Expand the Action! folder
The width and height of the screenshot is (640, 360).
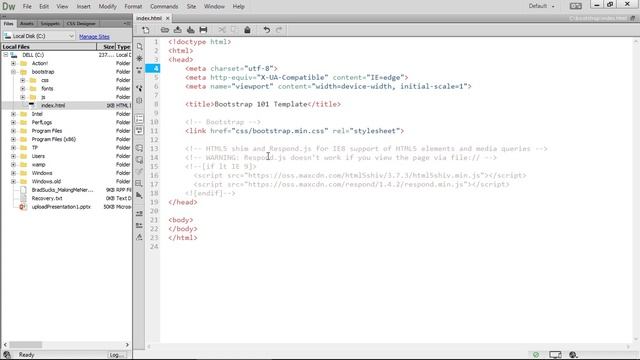[x=13, y=63]
